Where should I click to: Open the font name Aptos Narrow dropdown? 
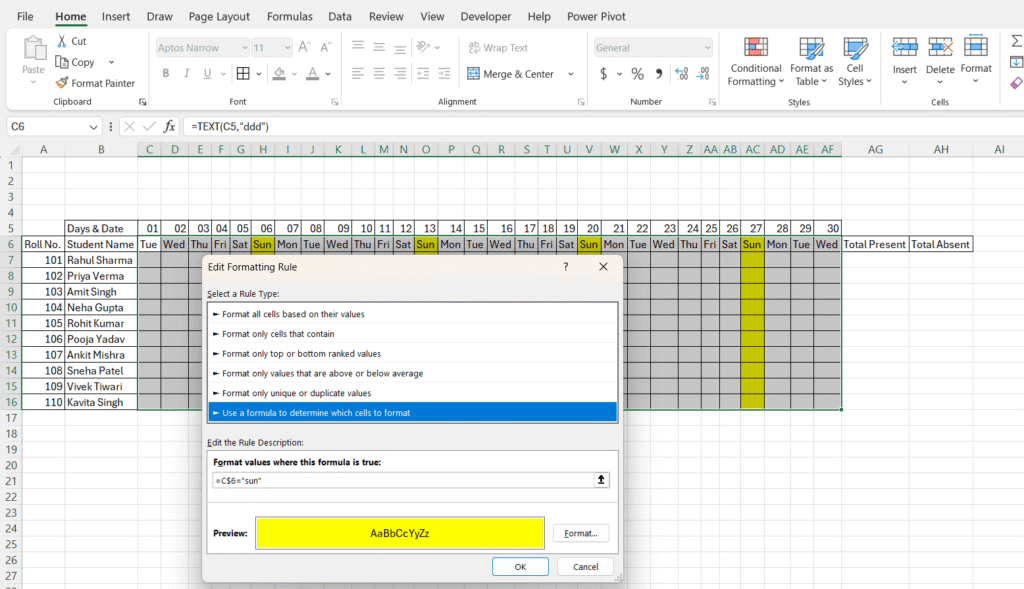pyautogui.click(x=245, y=48)
